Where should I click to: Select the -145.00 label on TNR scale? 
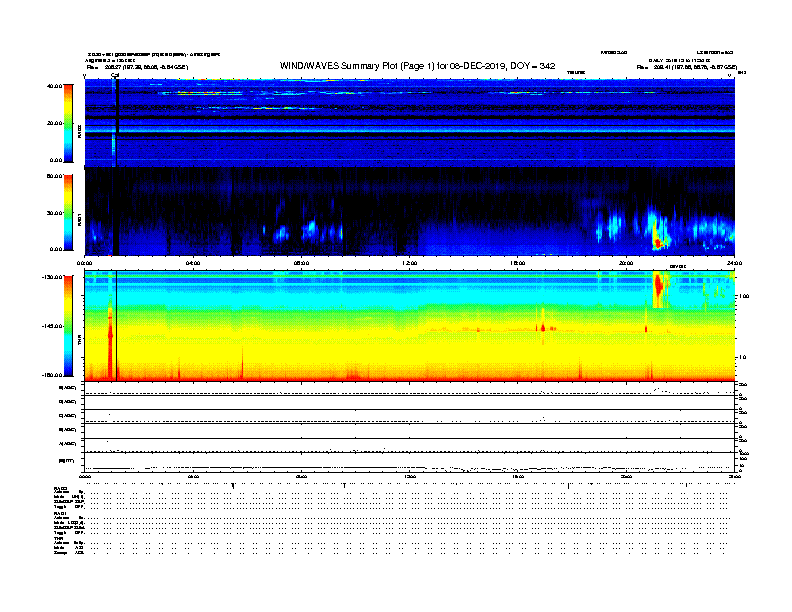tap(53, 326)
